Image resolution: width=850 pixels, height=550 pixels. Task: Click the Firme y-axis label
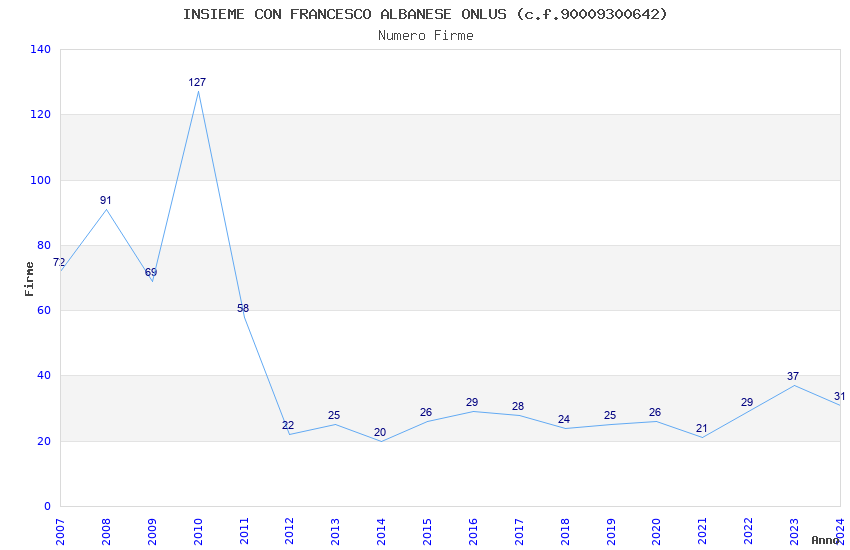tap(29, 279)
